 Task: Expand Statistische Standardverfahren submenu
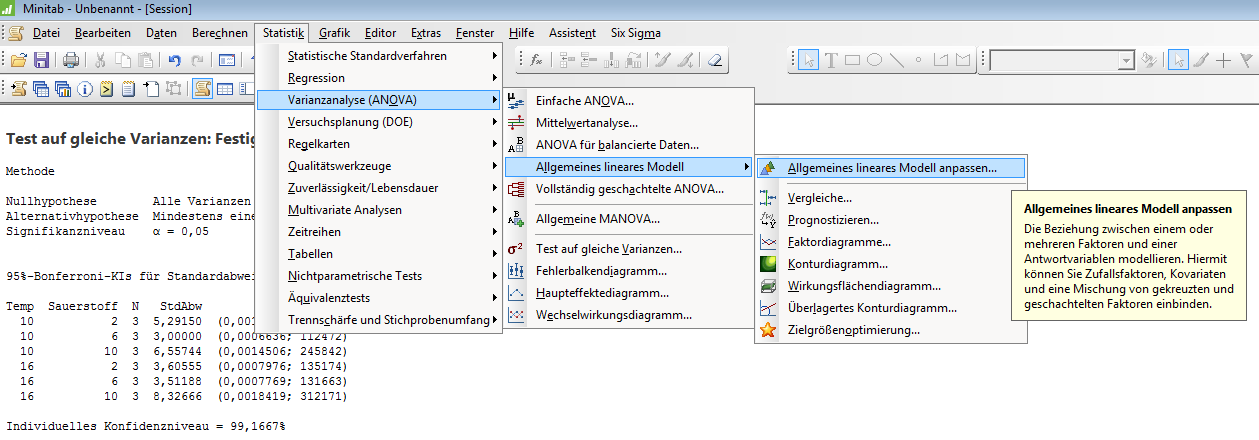(380, 56)
